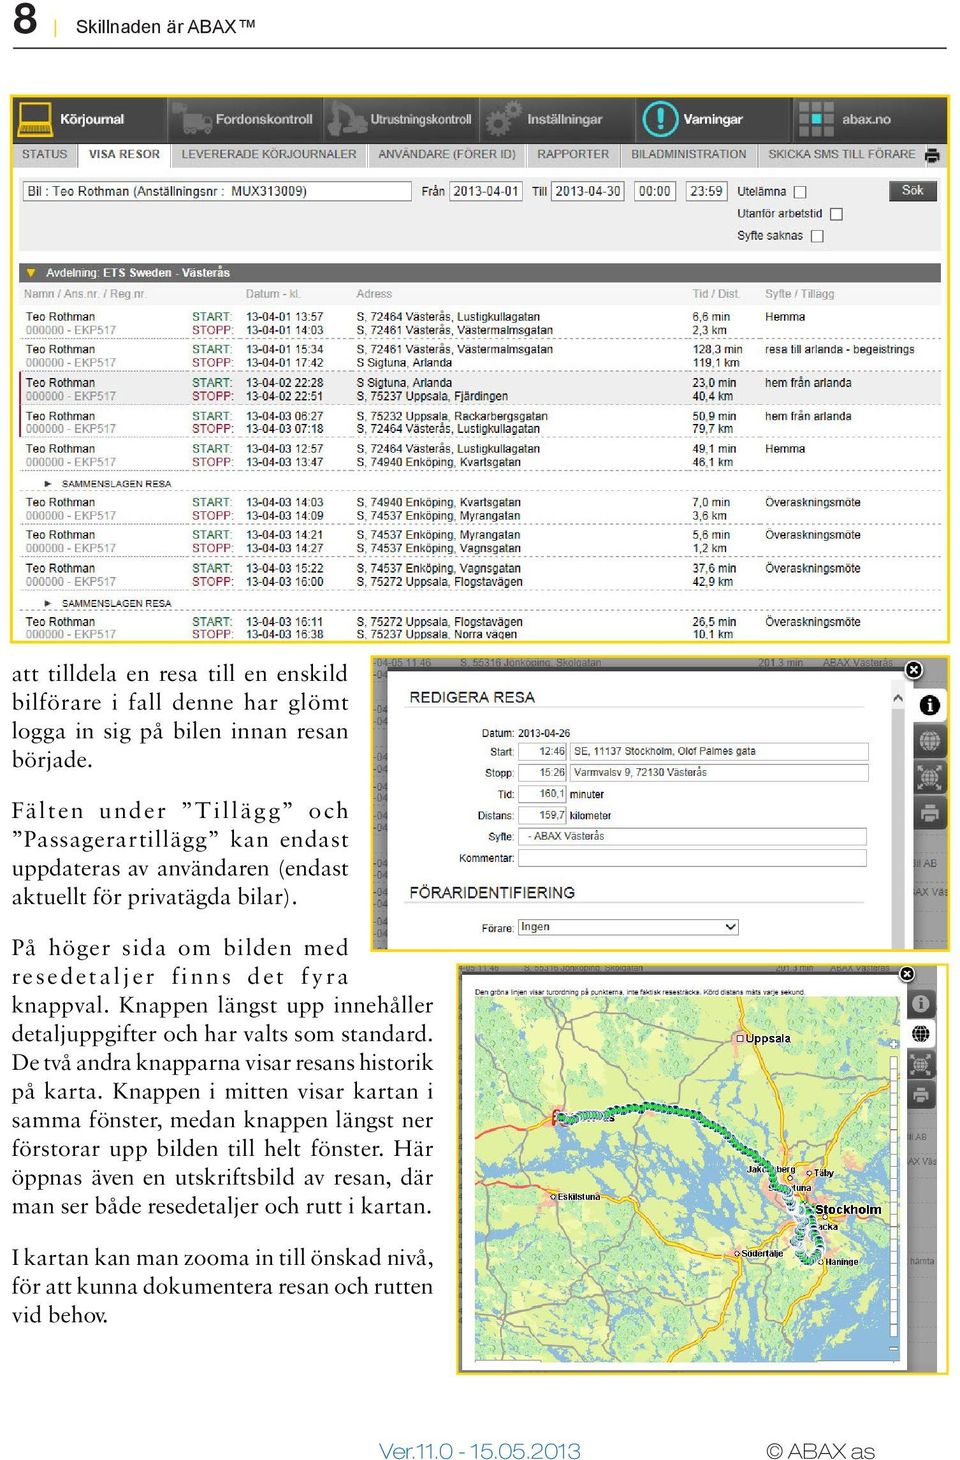Click the empty Kommentar field
Viewport: 960px width, 1460px height.
coord(691,858)
